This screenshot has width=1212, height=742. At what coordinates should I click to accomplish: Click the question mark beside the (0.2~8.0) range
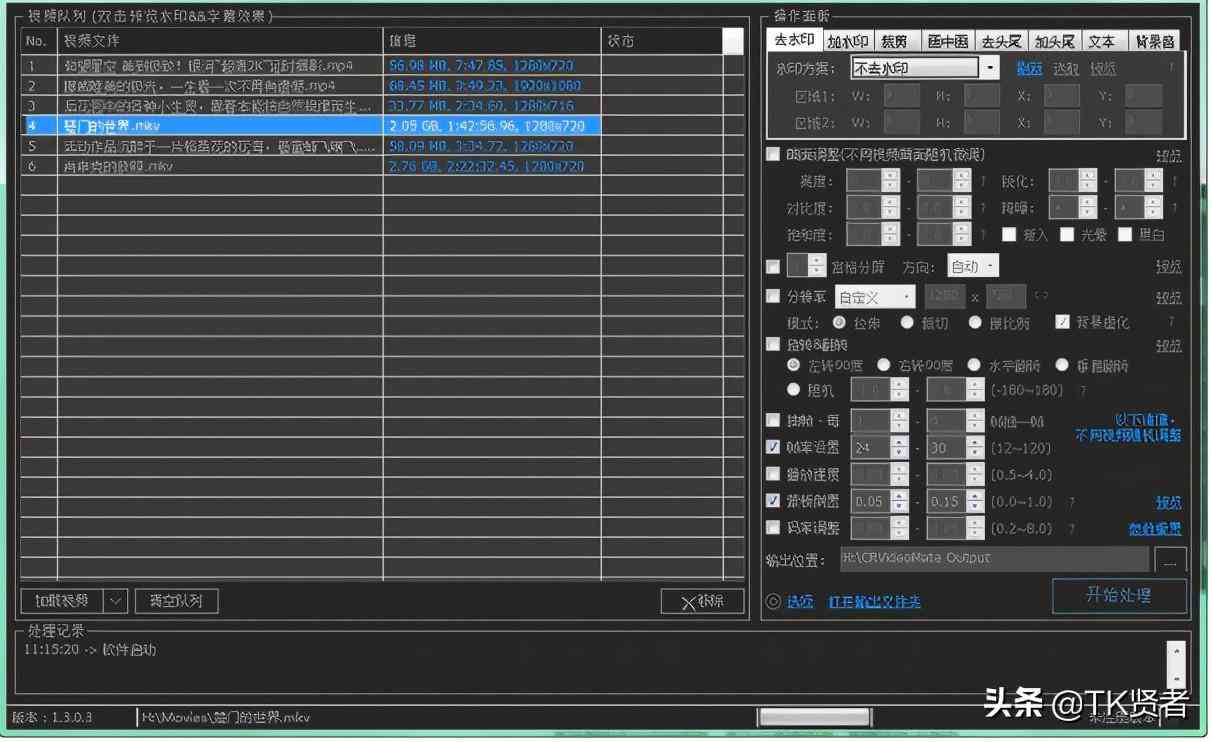pos(1072,528)
